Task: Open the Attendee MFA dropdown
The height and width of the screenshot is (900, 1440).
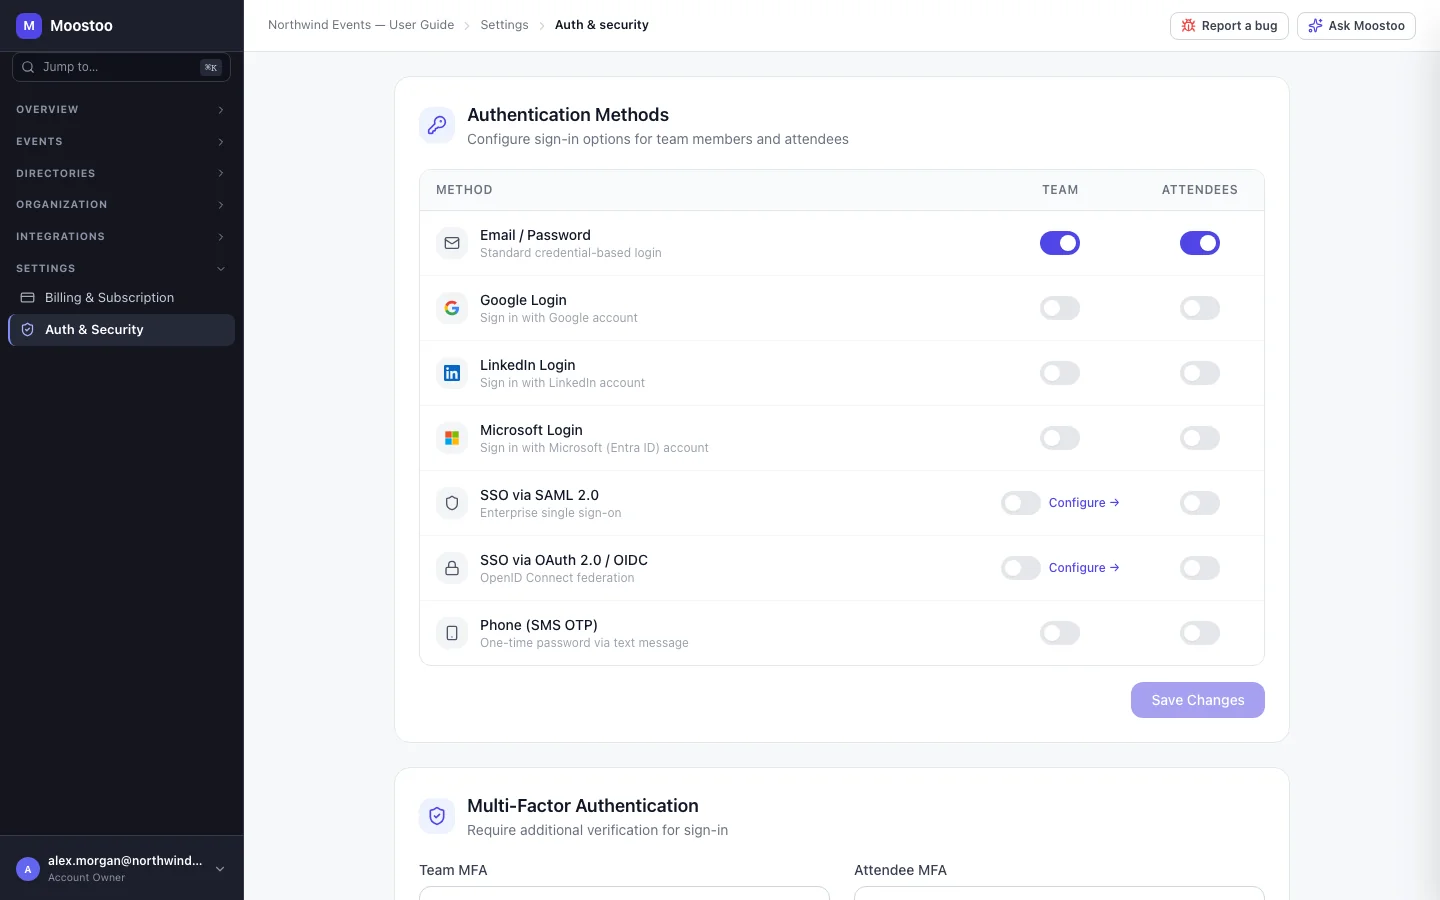Action: [1059, 893]
